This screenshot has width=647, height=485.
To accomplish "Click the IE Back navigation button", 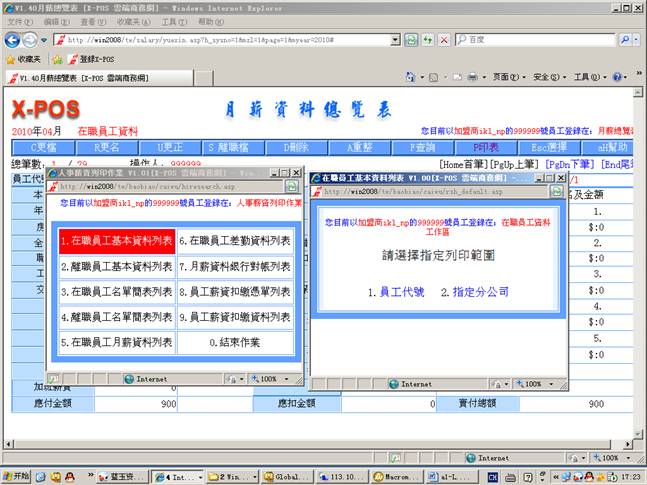I will point(12,39).
